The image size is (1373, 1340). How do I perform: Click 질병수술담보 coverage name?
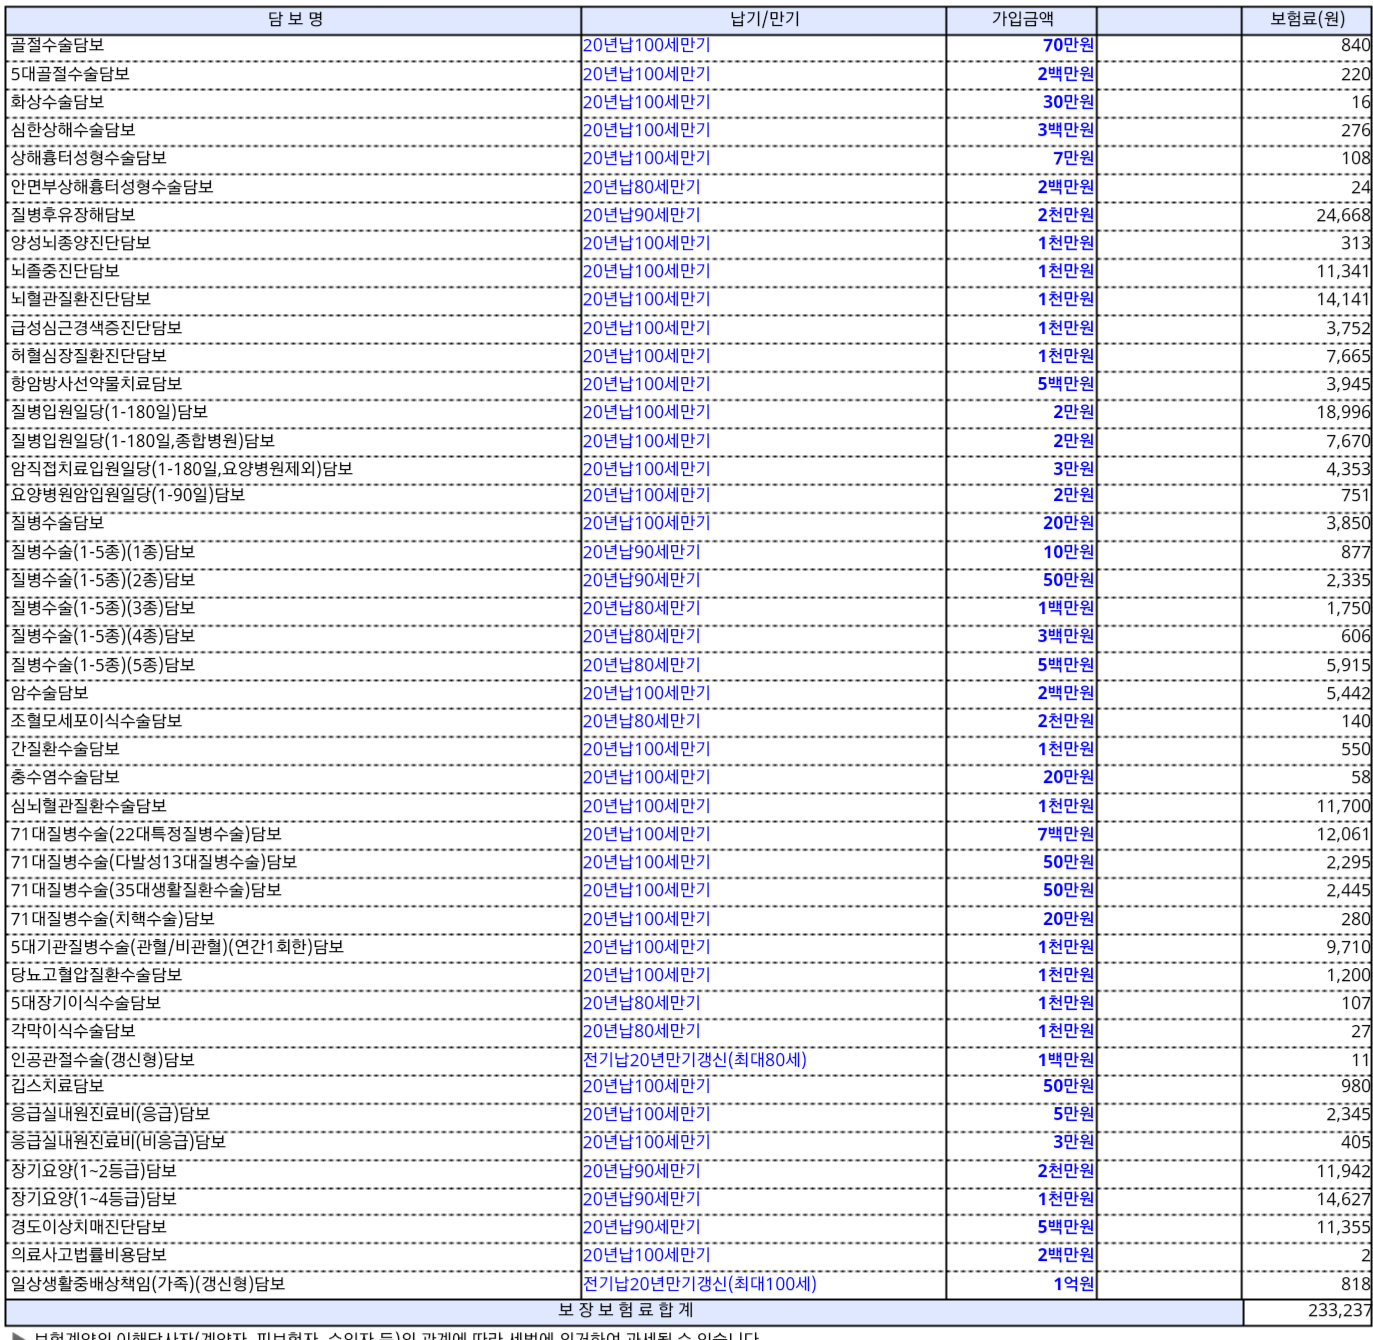tap(57, 523)
